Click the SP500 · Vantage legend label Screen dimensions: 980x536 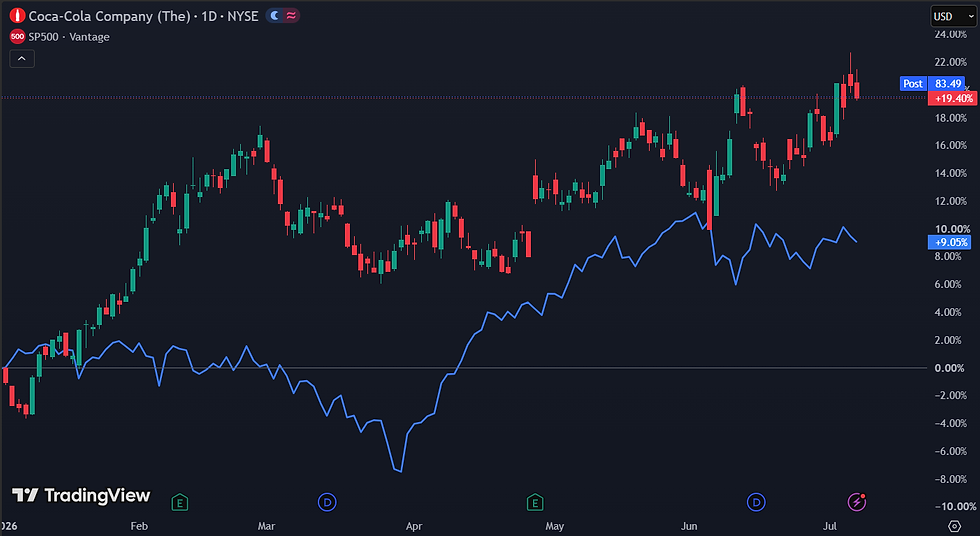(69, 37)
